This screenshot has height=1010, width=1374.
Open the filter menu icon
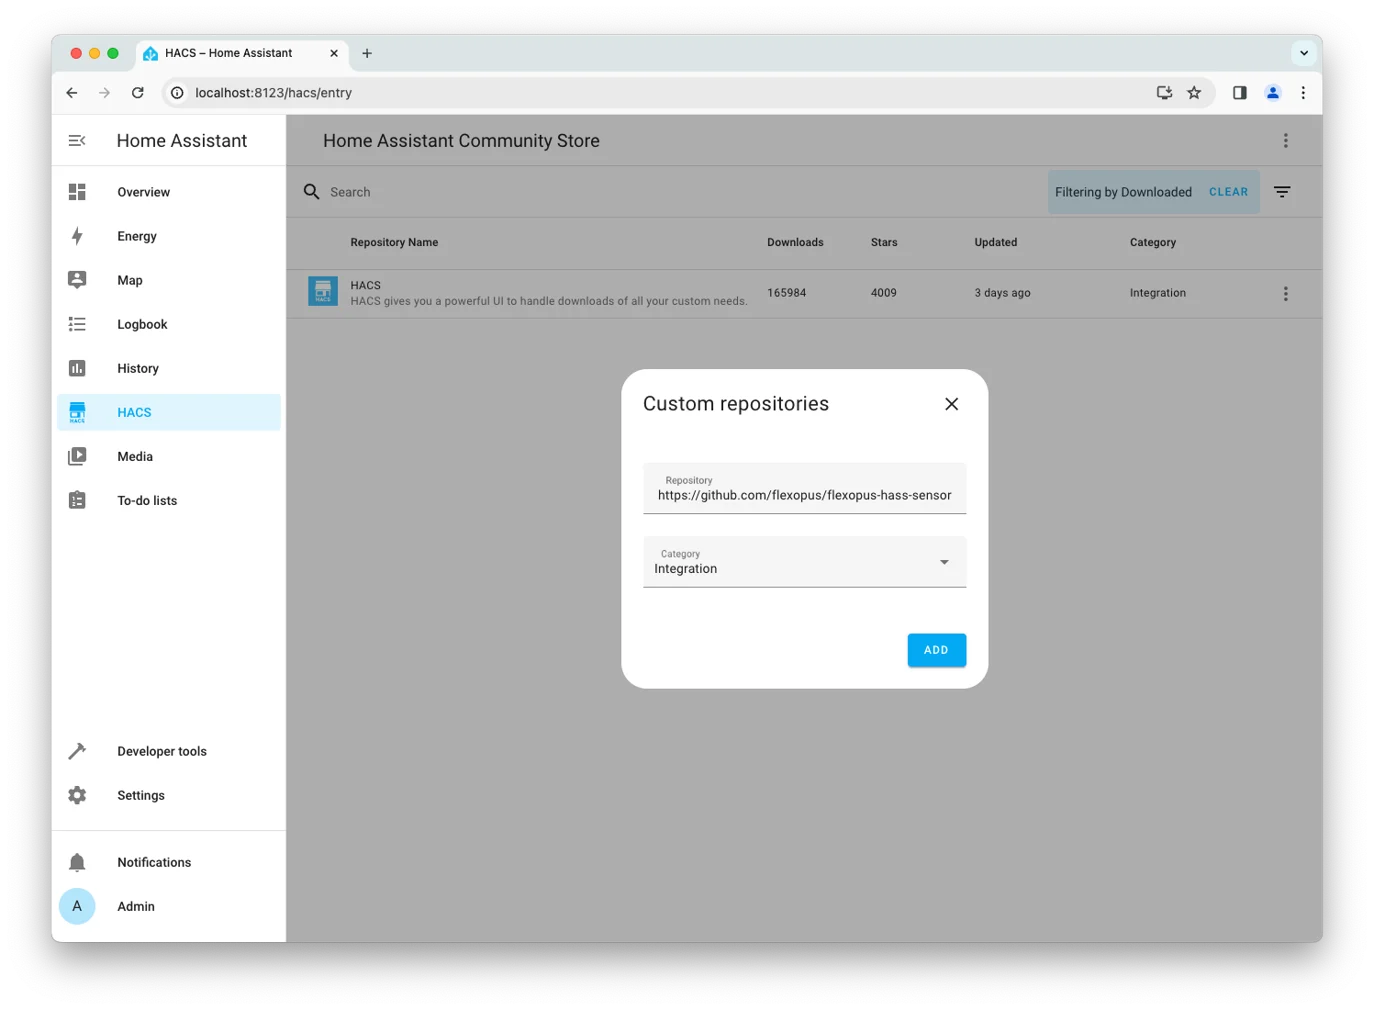[x=1282, y=192]
